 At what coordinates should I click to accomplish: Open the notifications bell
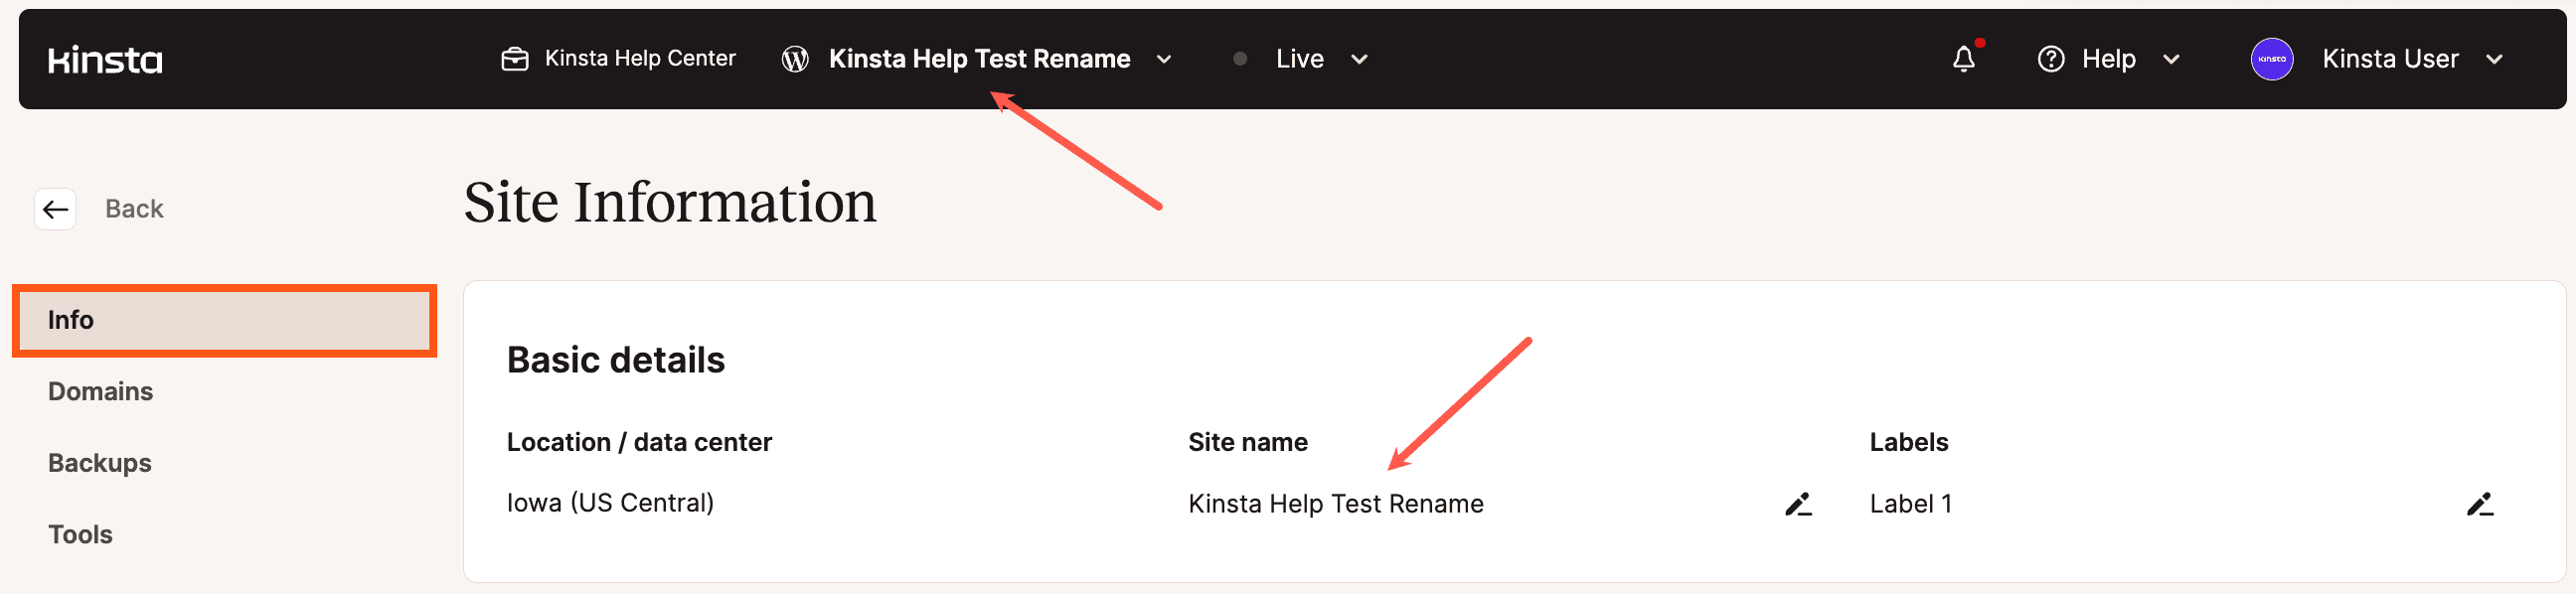click(x=1963, y=59)
